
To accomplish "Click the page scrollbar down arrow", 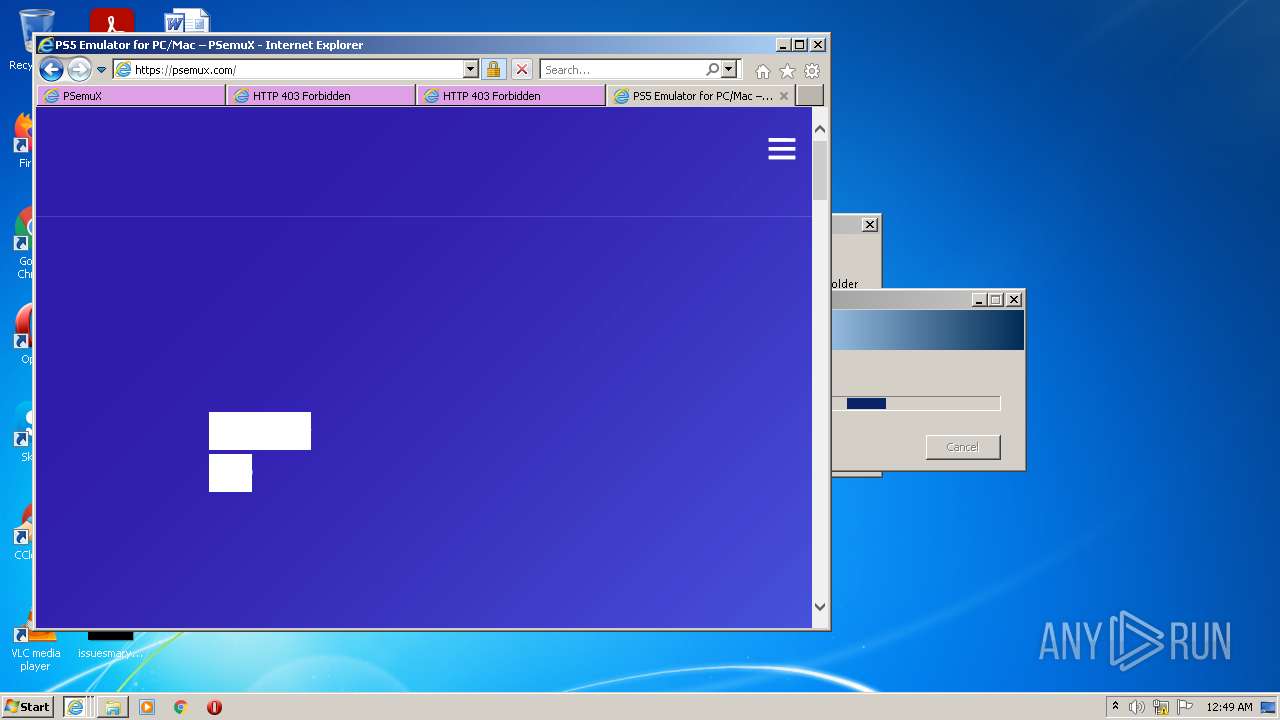I will 820,606.
